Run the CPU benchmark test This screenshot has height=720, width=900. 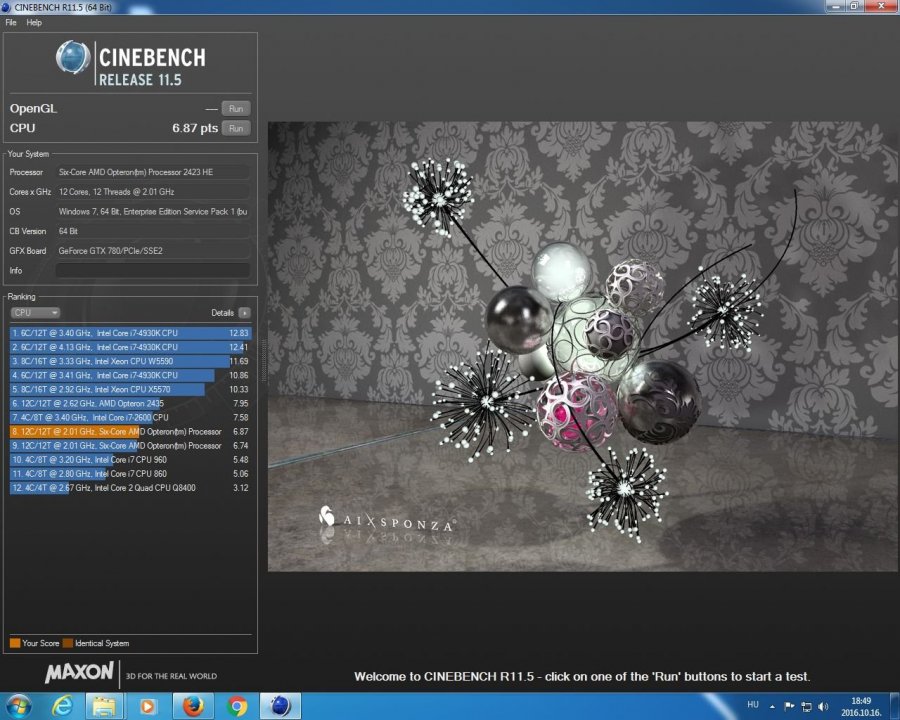(236, 128)
